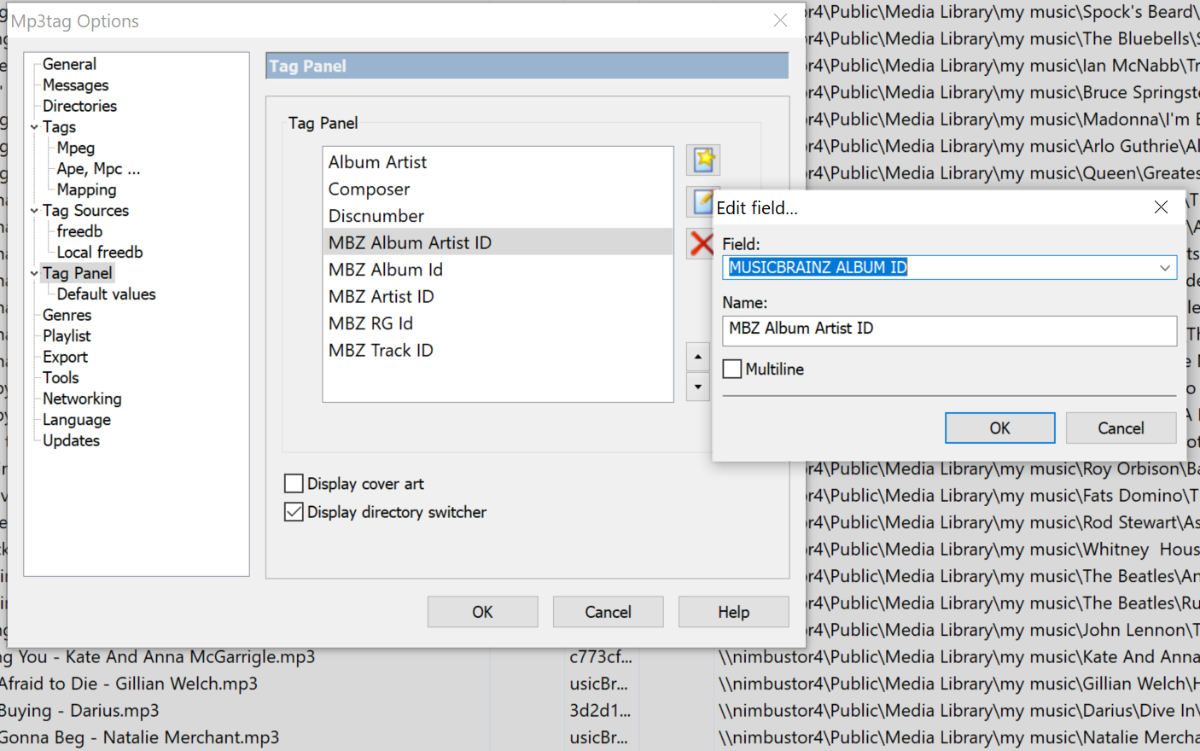Select Genres in the options tree
Viewport: 1200px width, 751px height.
(x=66, y=315)
